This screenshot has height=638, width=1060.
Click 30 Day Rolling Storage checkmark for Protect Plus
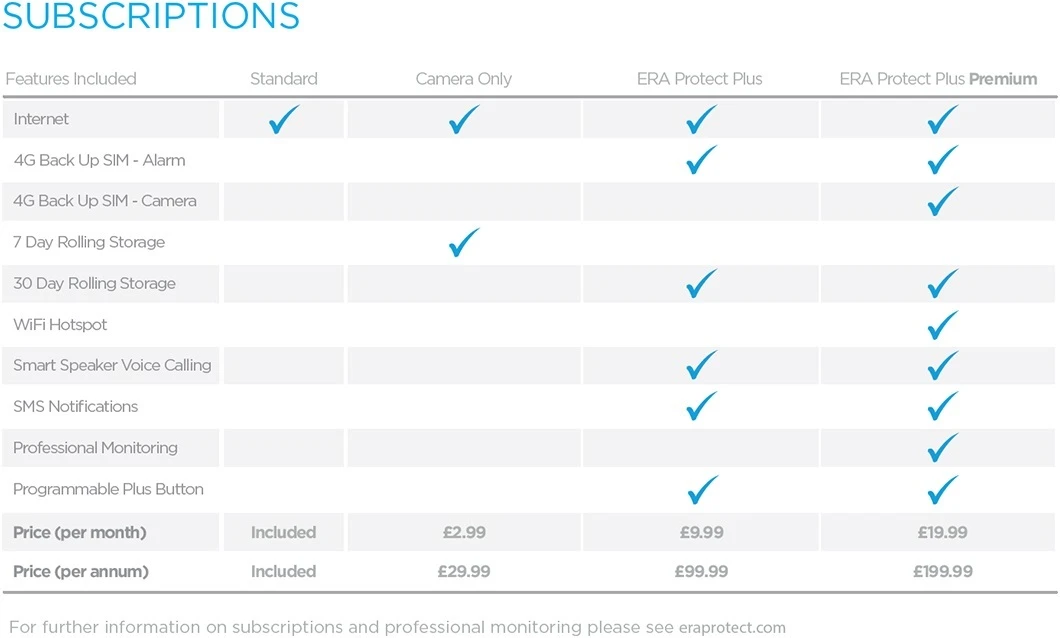click(702, 284)
